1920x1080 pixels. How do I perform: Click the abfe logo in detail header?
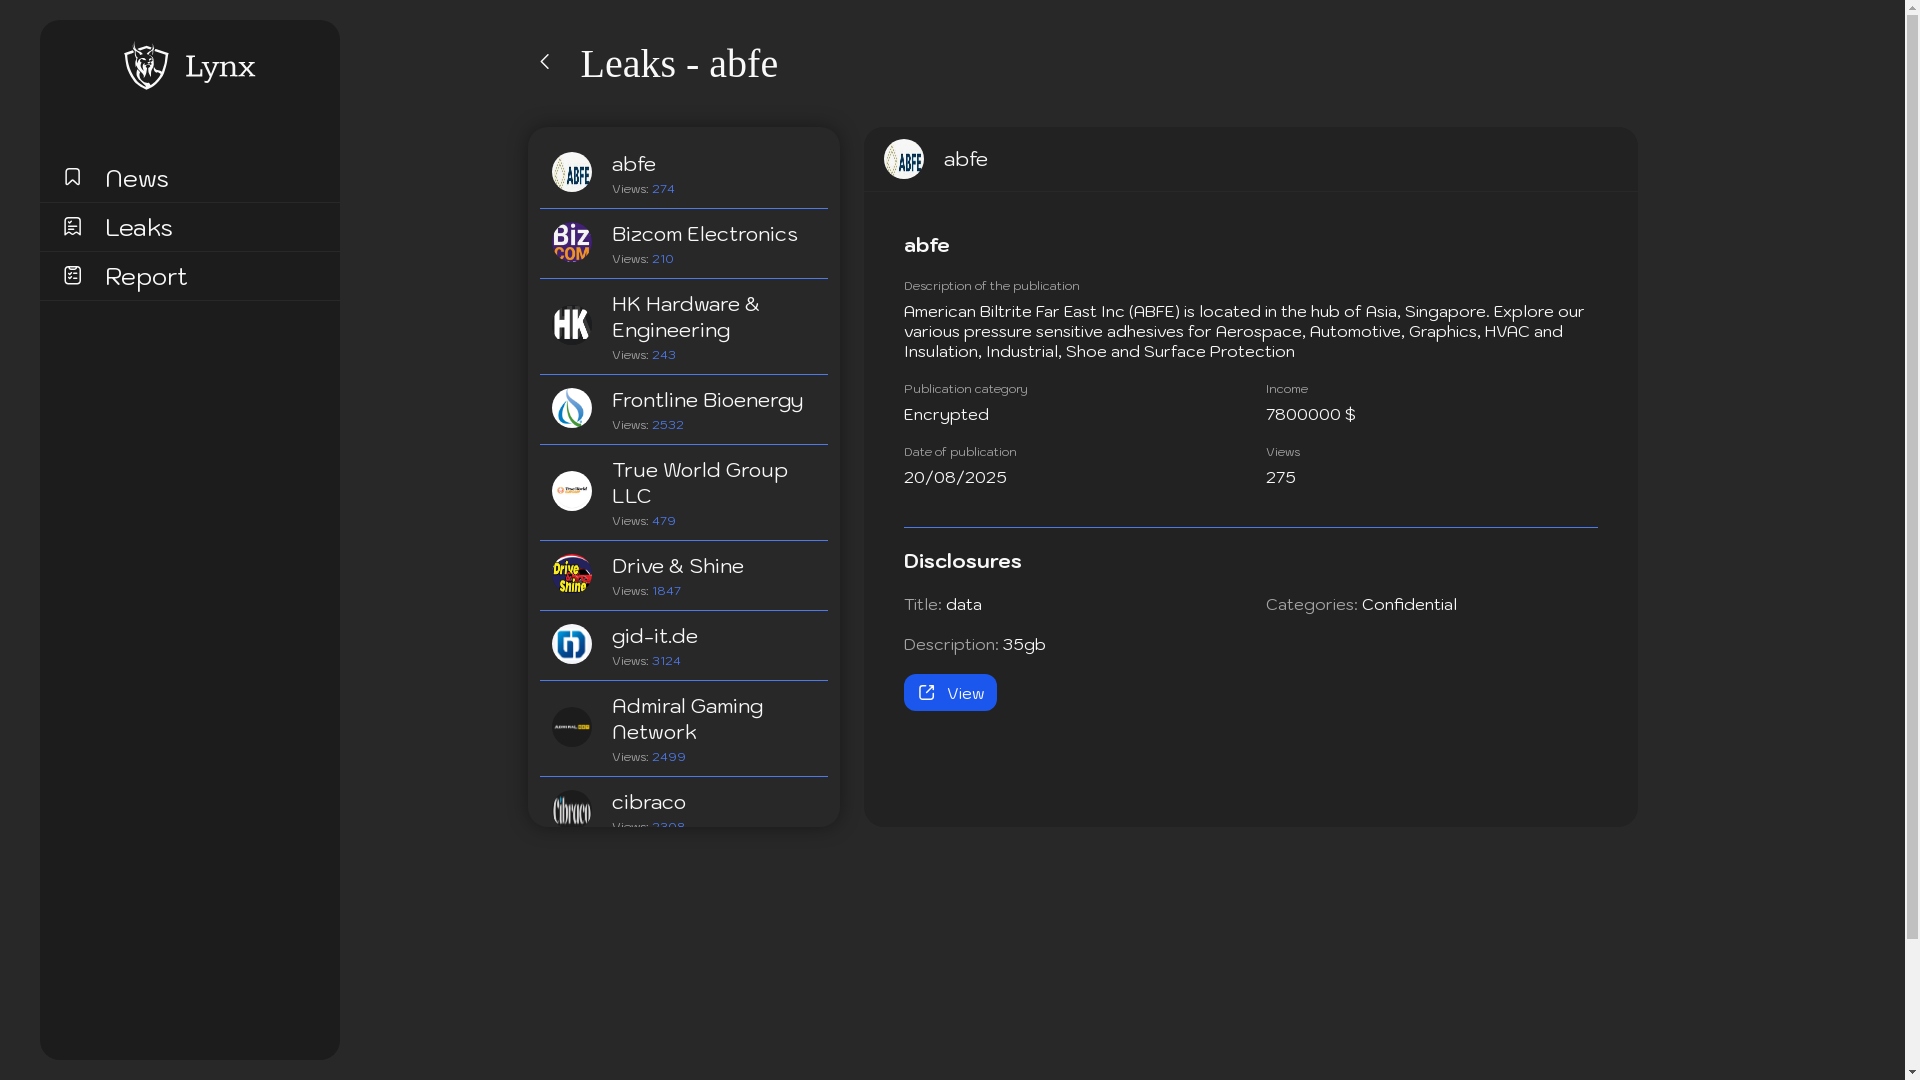(904, 159)
